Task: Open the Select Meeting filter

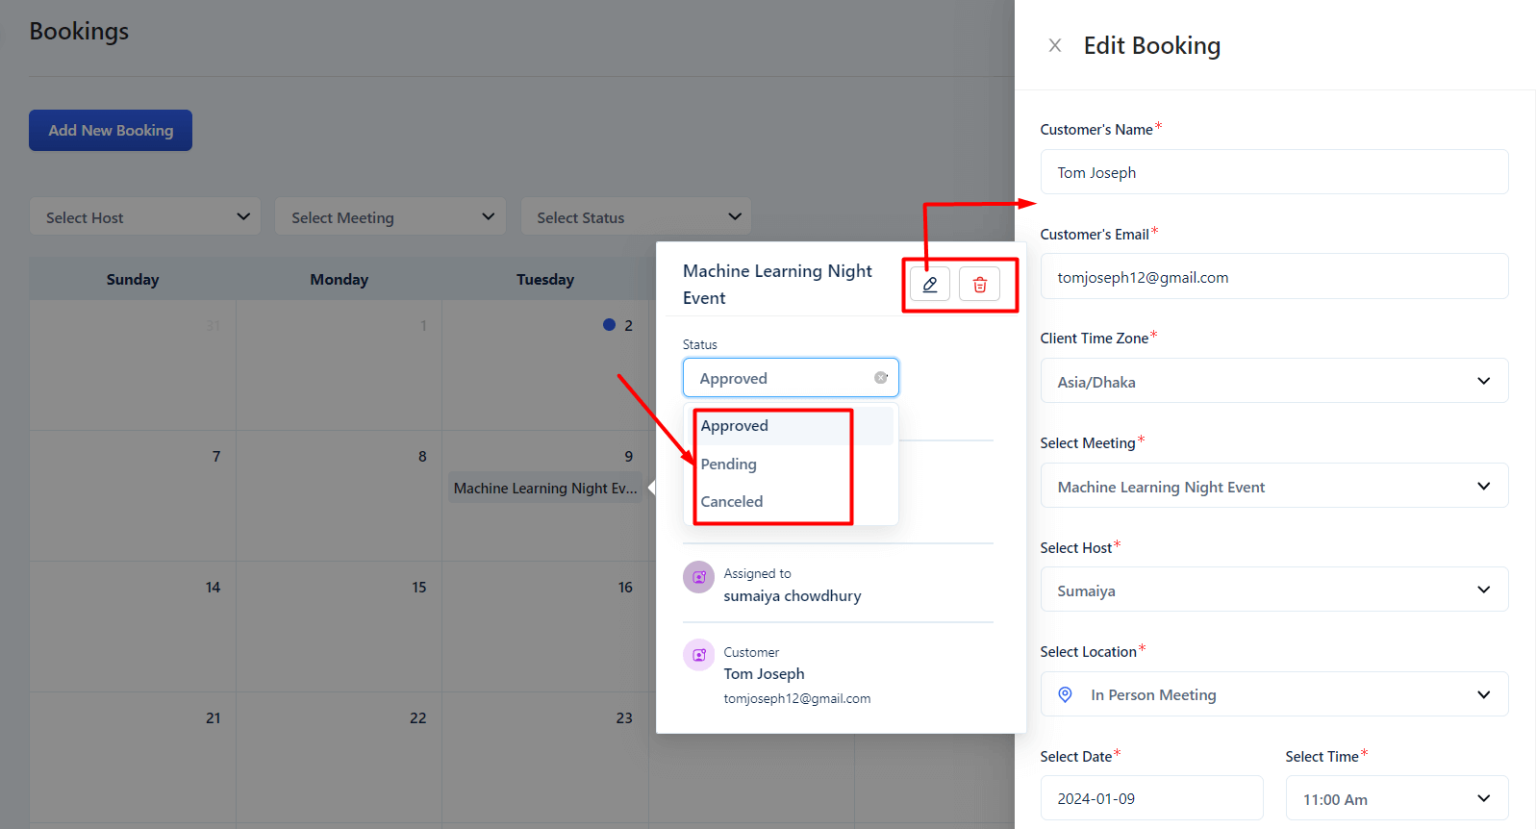Action: [390, 216]
